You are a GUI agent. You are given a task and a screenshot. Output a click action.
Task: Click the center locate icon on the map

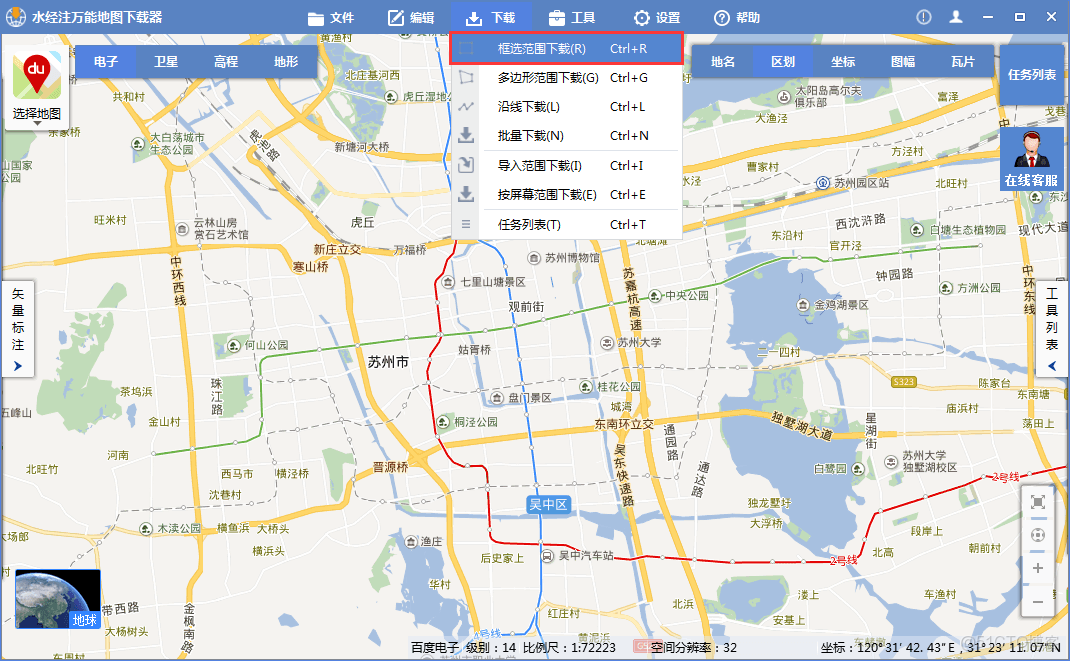(1037, 534)
